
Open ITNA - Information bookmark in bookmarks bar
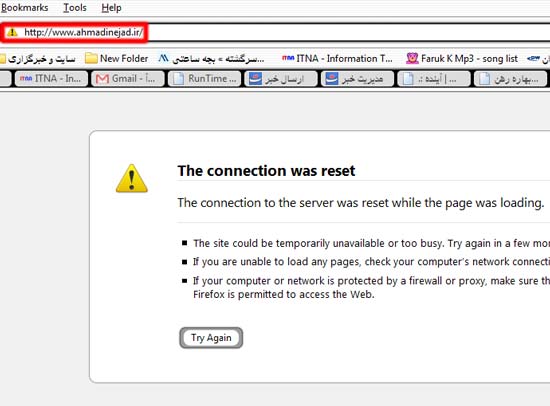pos(337,59)
